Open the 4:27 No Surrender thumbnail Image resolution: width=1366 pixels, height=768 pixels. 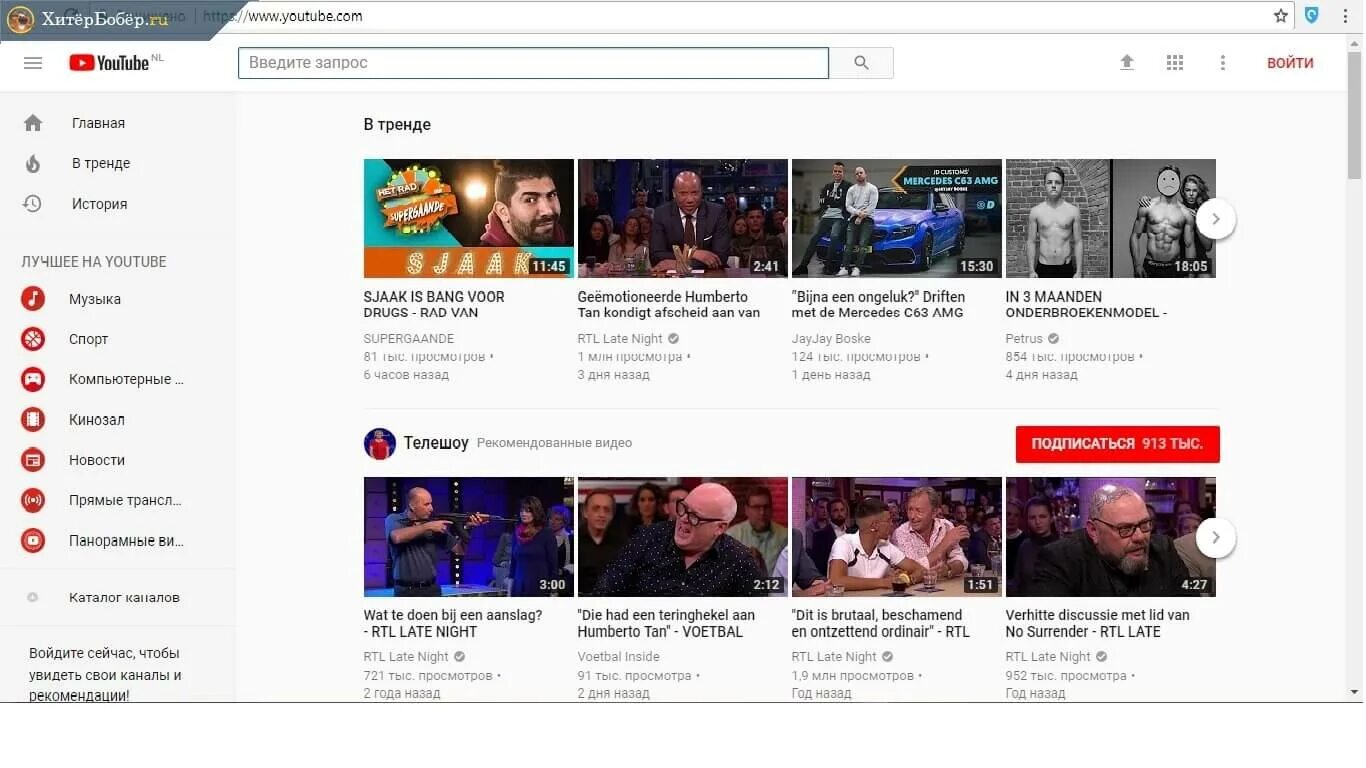click(1111, 537)
